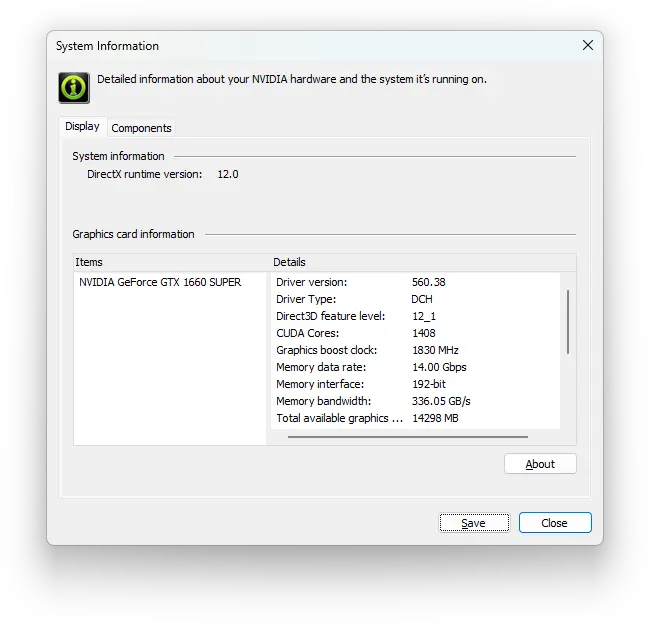The image size is (649, 625).
Task: Click the Memory interface label
Action: click(x=320, y=384)
